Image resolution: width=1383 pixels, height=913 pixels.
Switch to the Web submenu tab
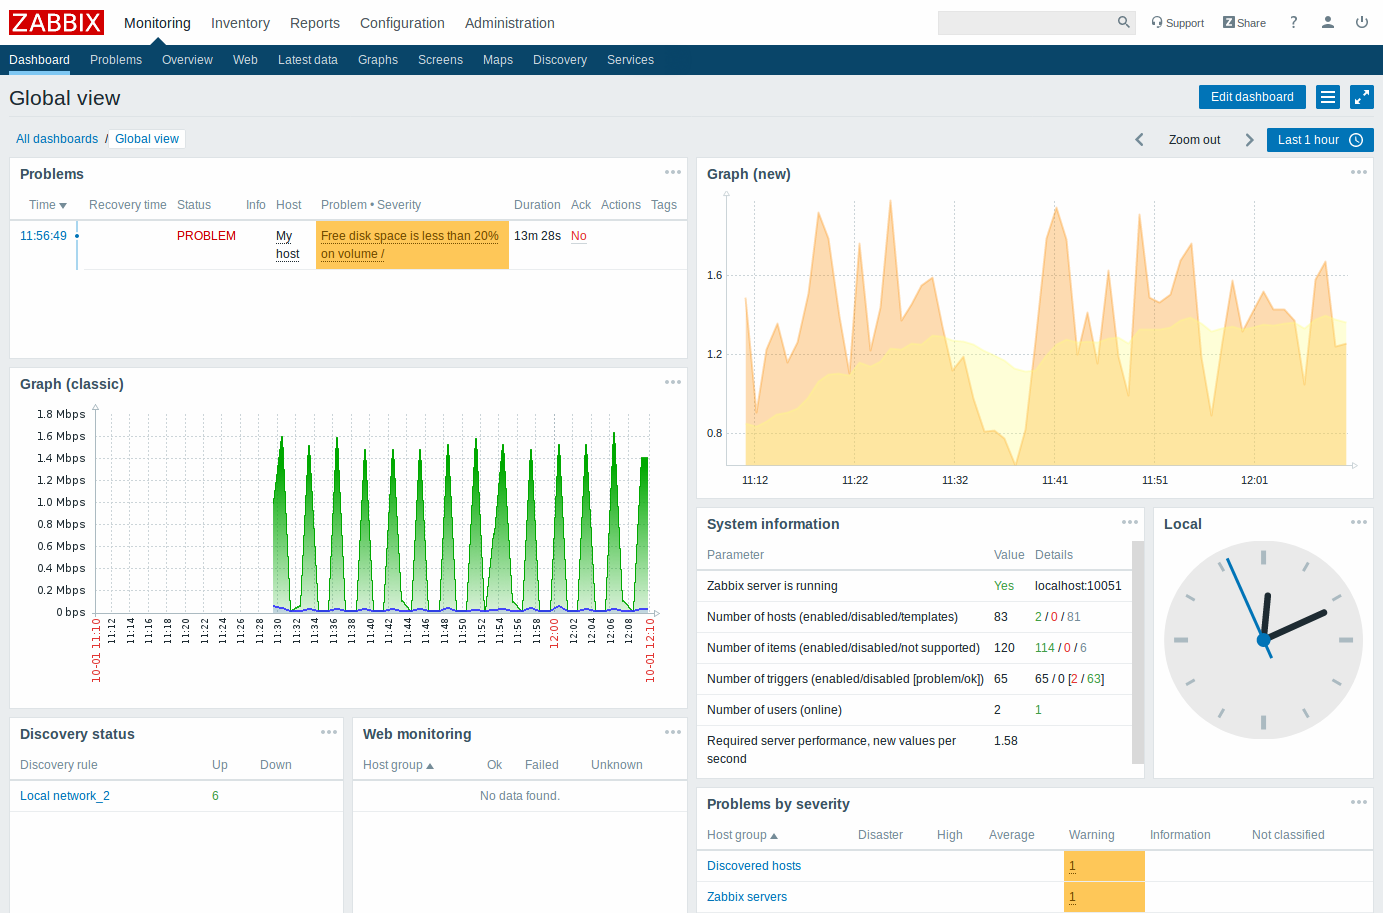coord(245,60)
